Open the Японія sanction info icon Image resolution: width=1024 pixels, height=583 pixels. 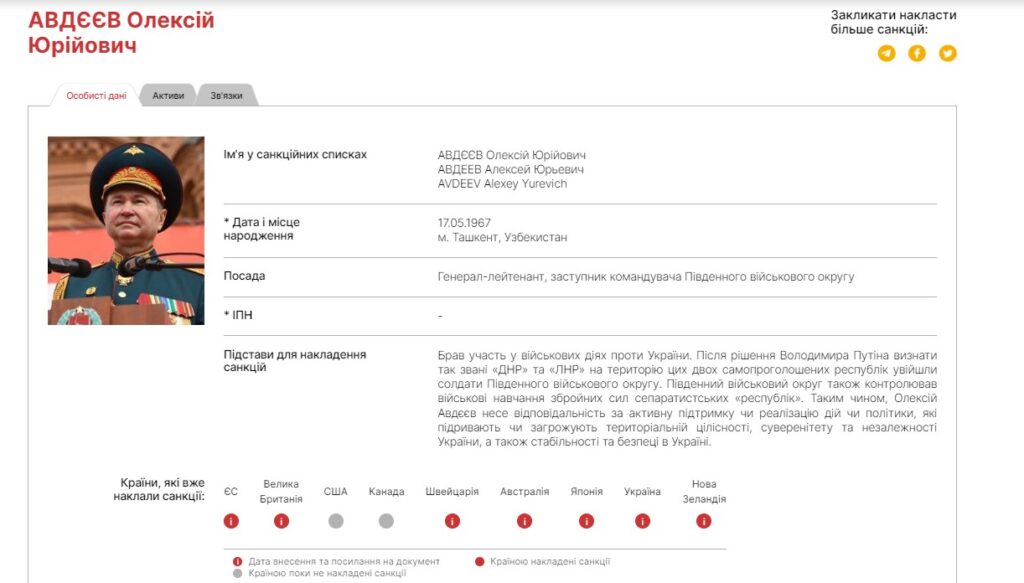click(586, 521)
